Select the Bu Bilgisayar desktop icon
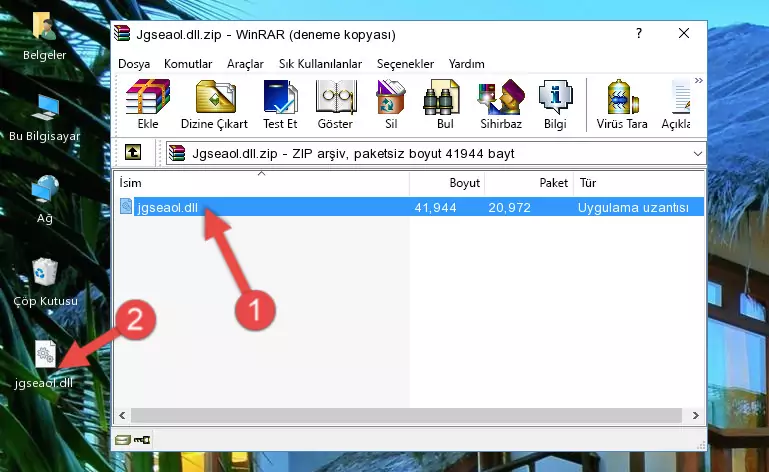This screenshot has width=769, height=472. pos(45,118)
